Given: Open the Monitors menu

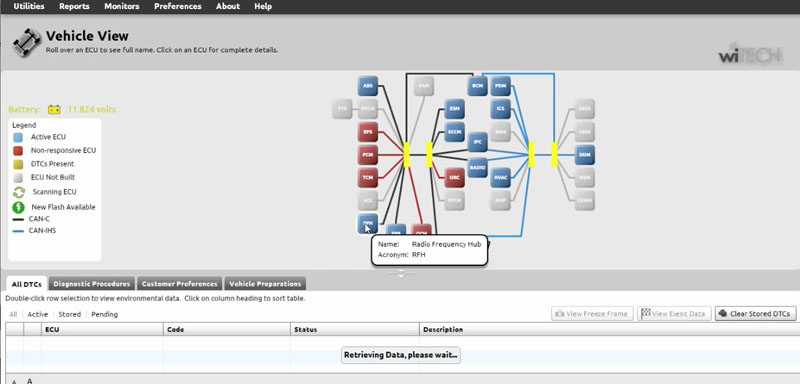Looking at the screenshot, I should coord(121,6).
